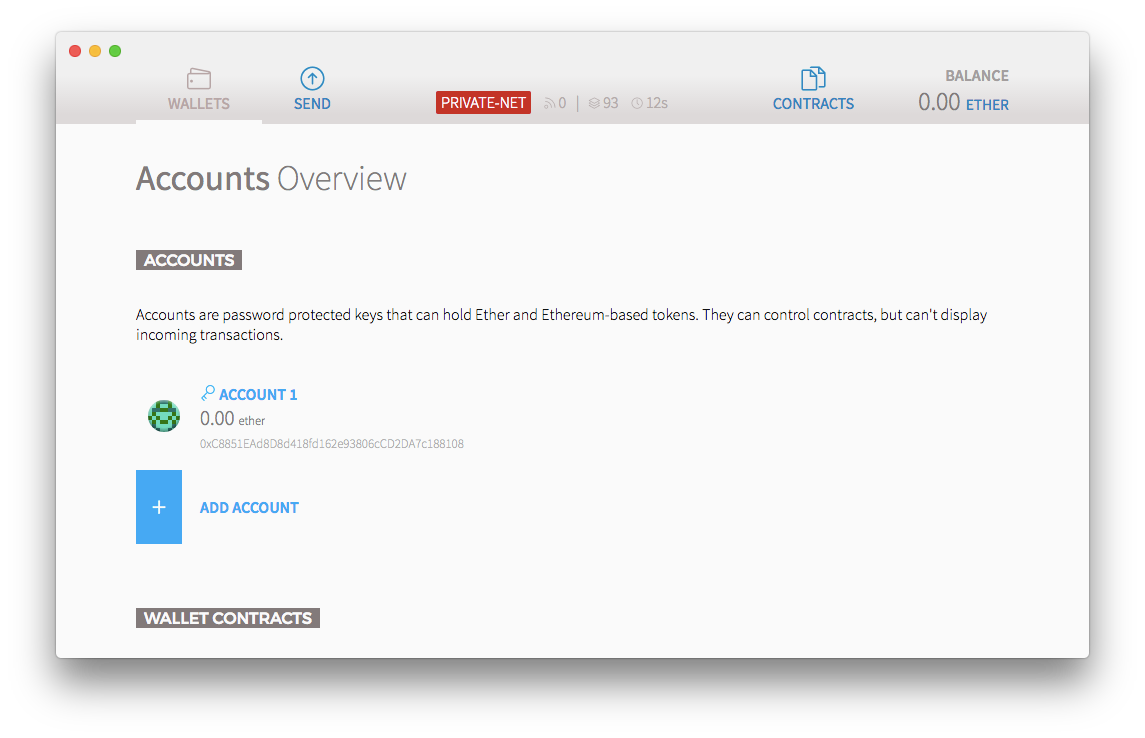
Task: Click the key icon beside ACCOUNT 1
Action: (x=207, y=393)
